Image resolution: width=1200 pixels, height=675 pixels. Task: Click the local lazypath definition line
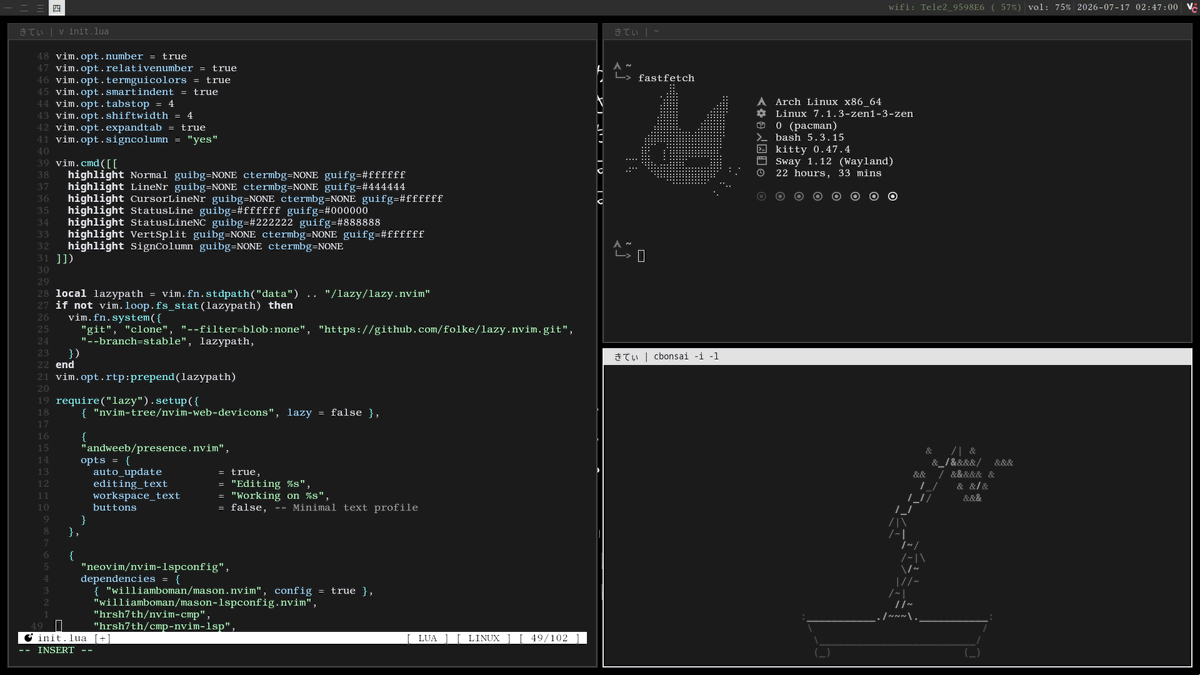pos(242,294)
